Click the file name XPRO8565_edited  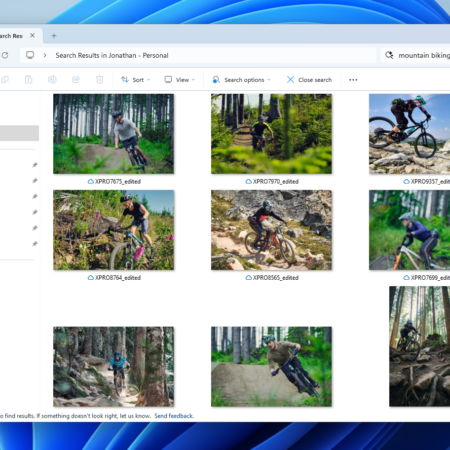[276, 278]
